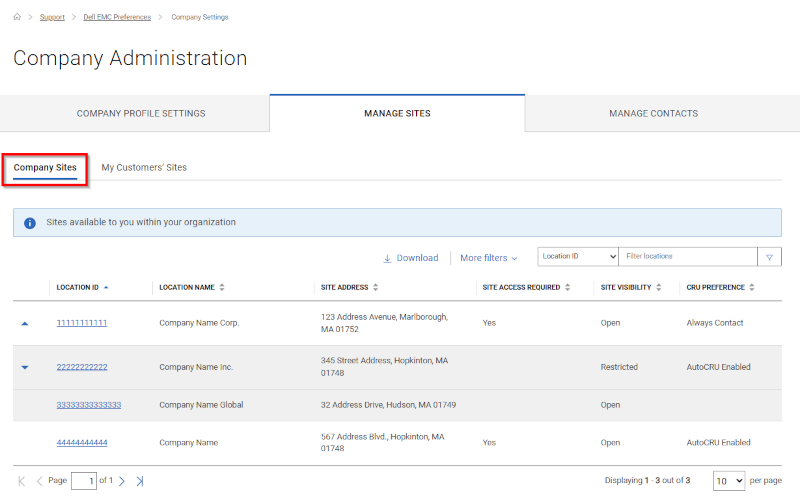Open location 33333333333333 link
Image resolution: width=800 pixels, height=504 pixels.
89,405
